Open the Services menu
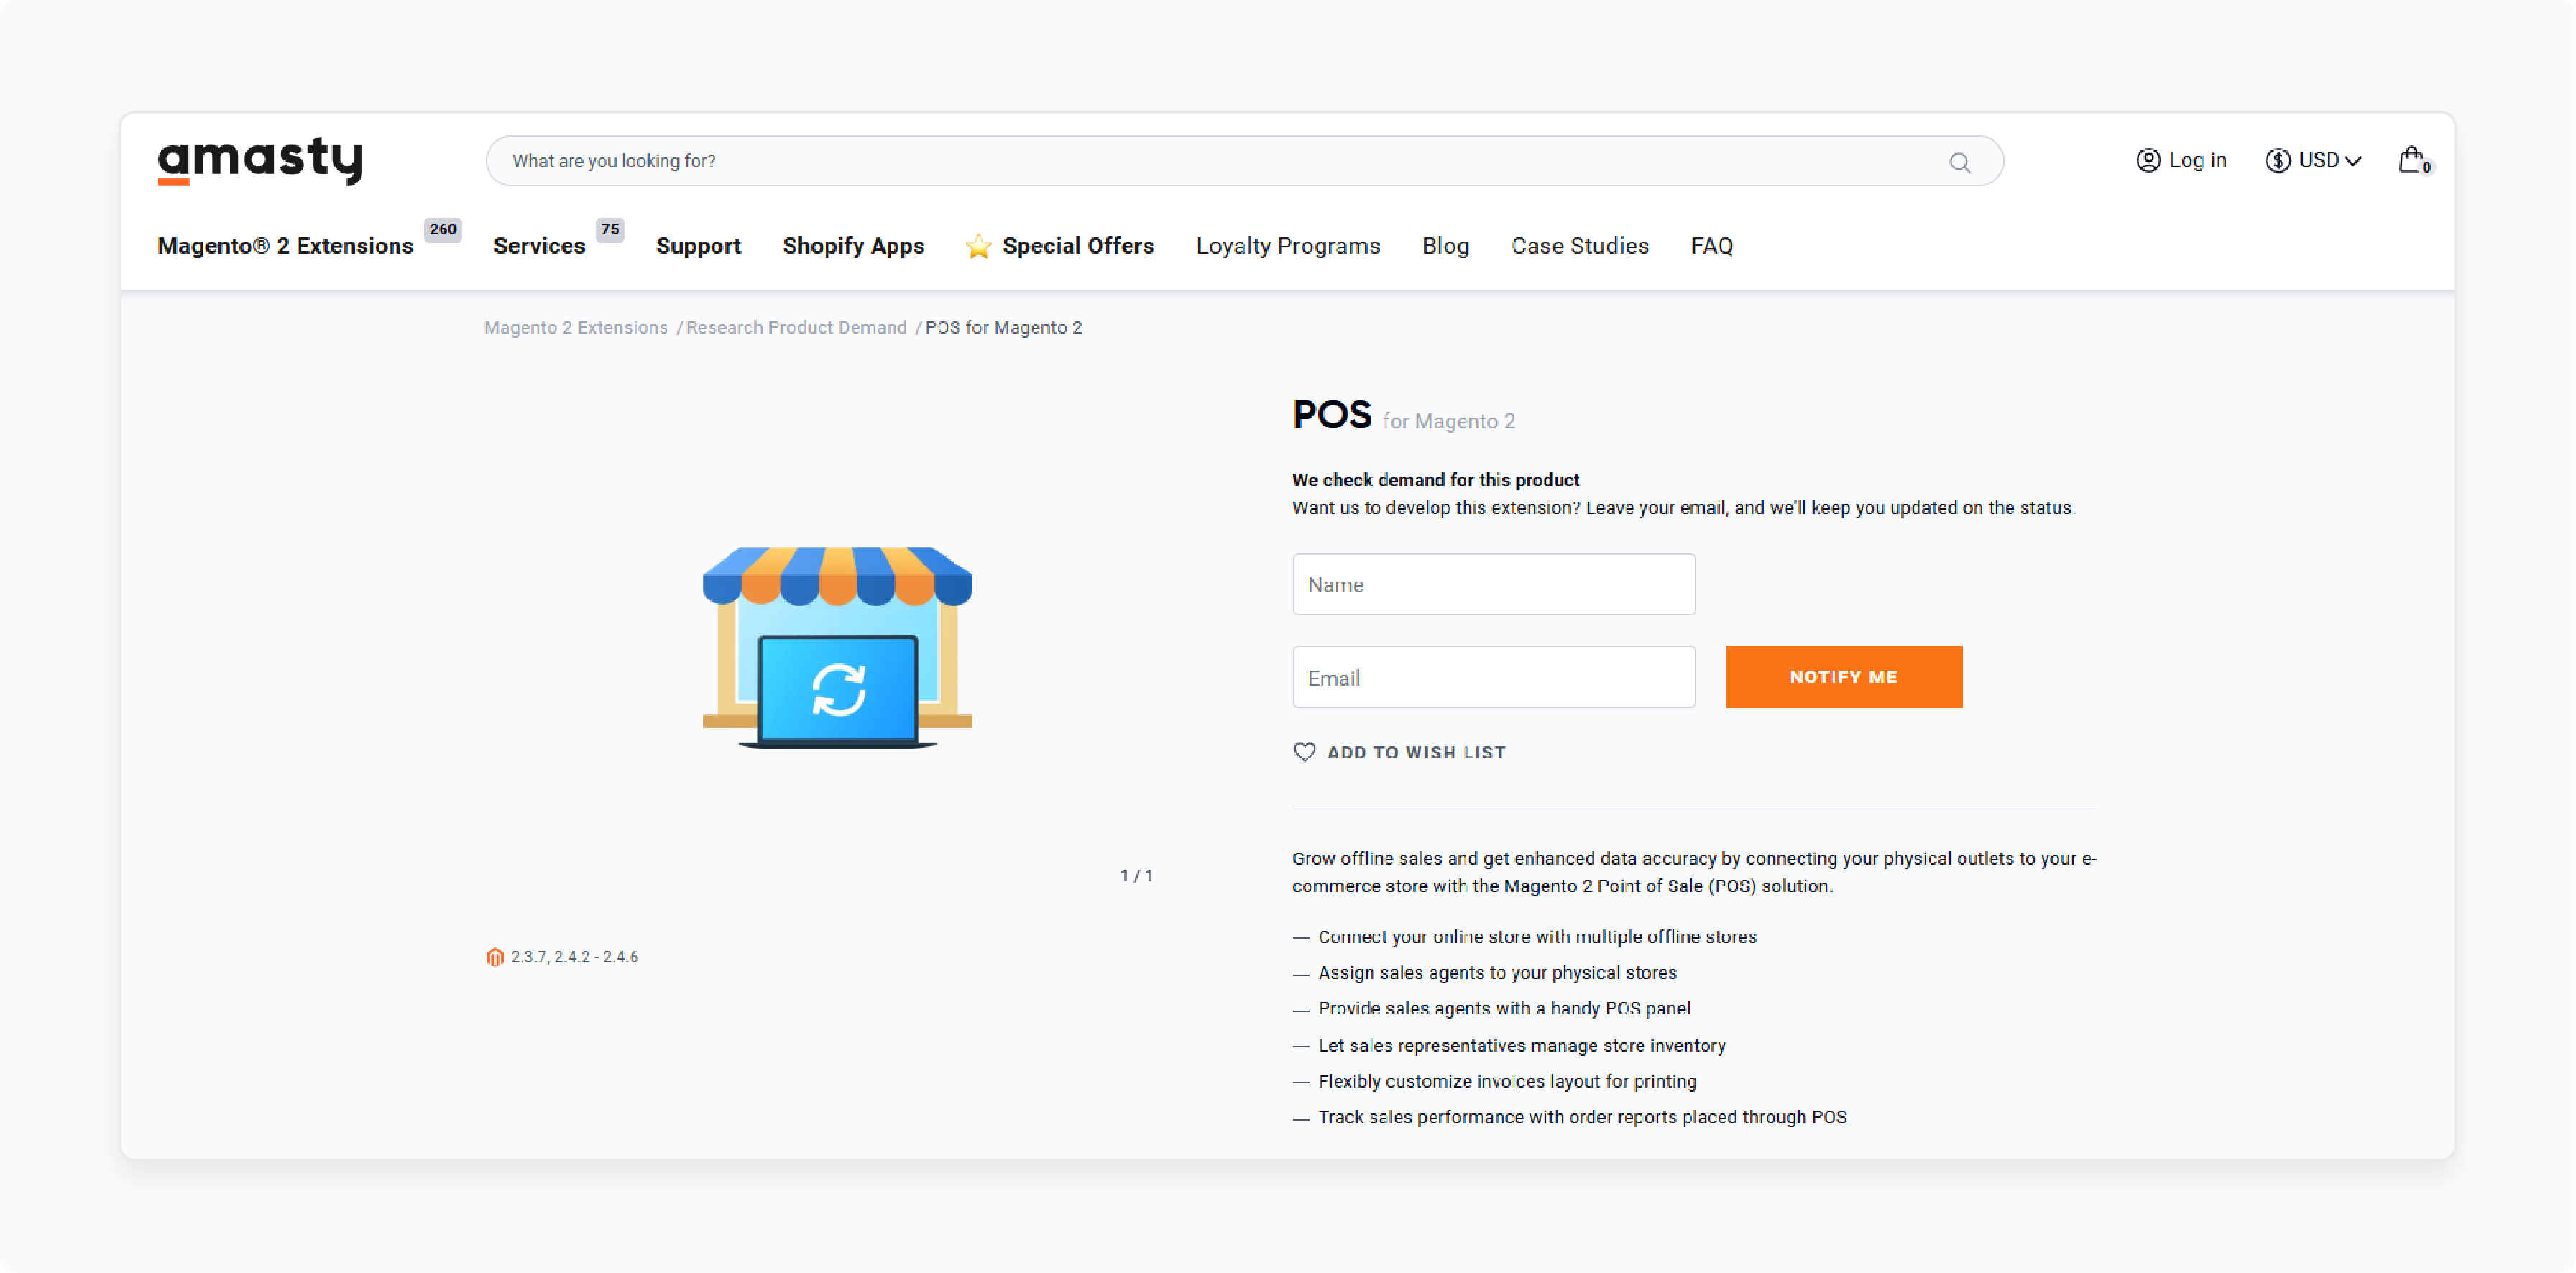This screenshot has width=2576, height=1273. coord(539,246)
